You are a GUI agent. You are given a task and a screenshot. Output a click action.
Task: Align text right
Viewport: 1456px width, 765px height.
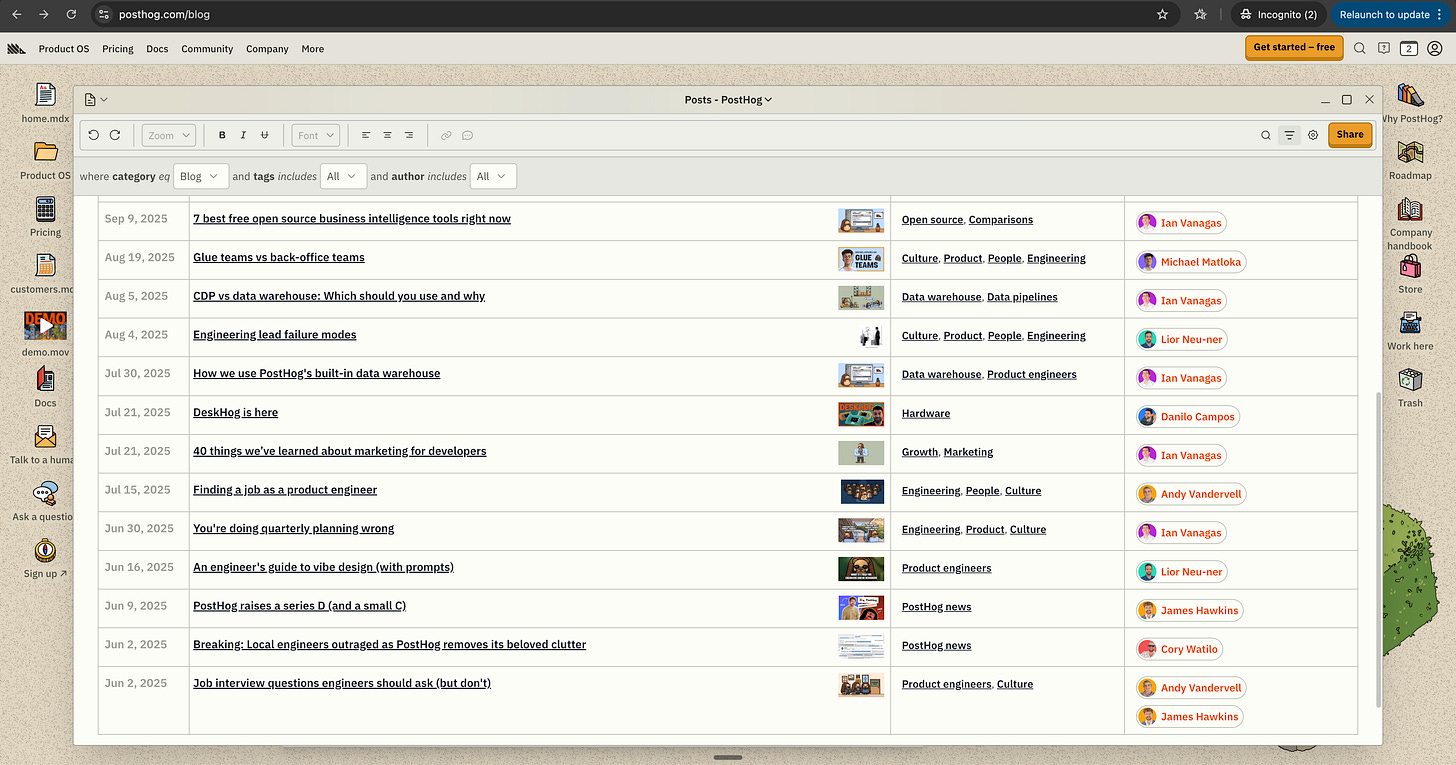(x=409, y=135)
